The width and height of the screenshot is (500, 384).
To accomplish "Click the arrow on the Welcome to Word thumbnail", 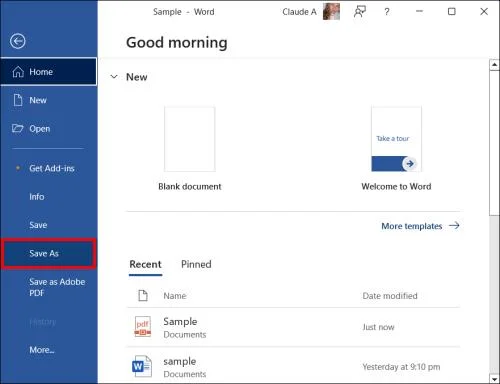I will coord(410,164).
